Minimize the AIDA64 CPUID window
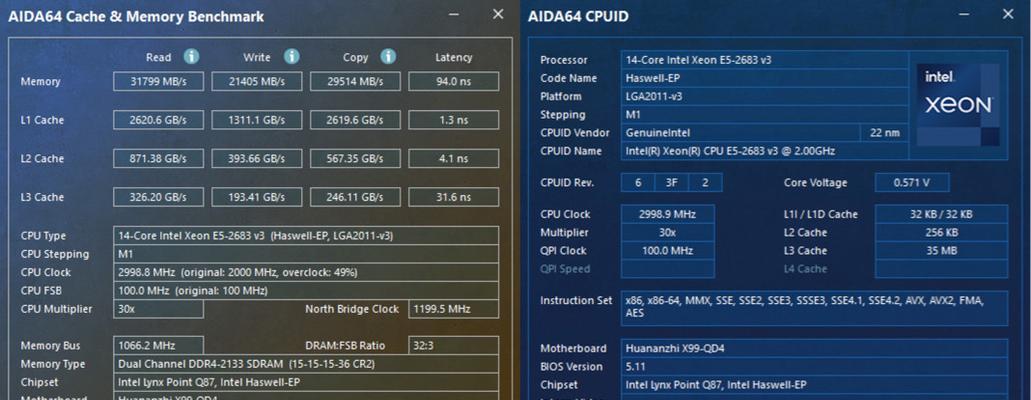This screenshot has height=400, width=1031. pyautogui.click(x=964, y=14)
